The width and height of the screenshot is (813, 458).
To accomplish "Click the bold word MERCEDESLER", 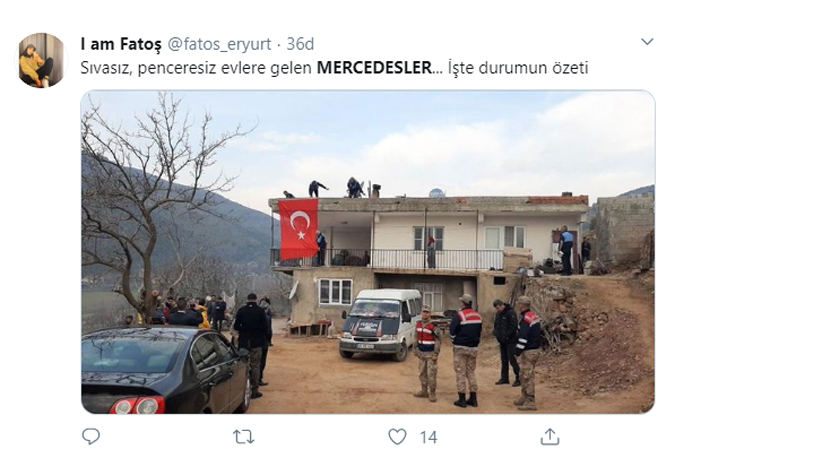I will (374, 68).
